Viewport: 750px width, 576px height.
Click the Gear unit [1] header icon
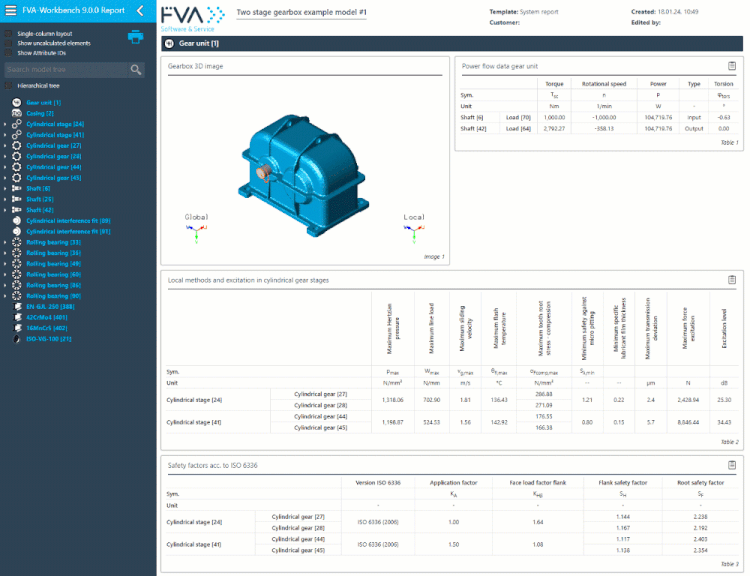[x=169, y=44]
